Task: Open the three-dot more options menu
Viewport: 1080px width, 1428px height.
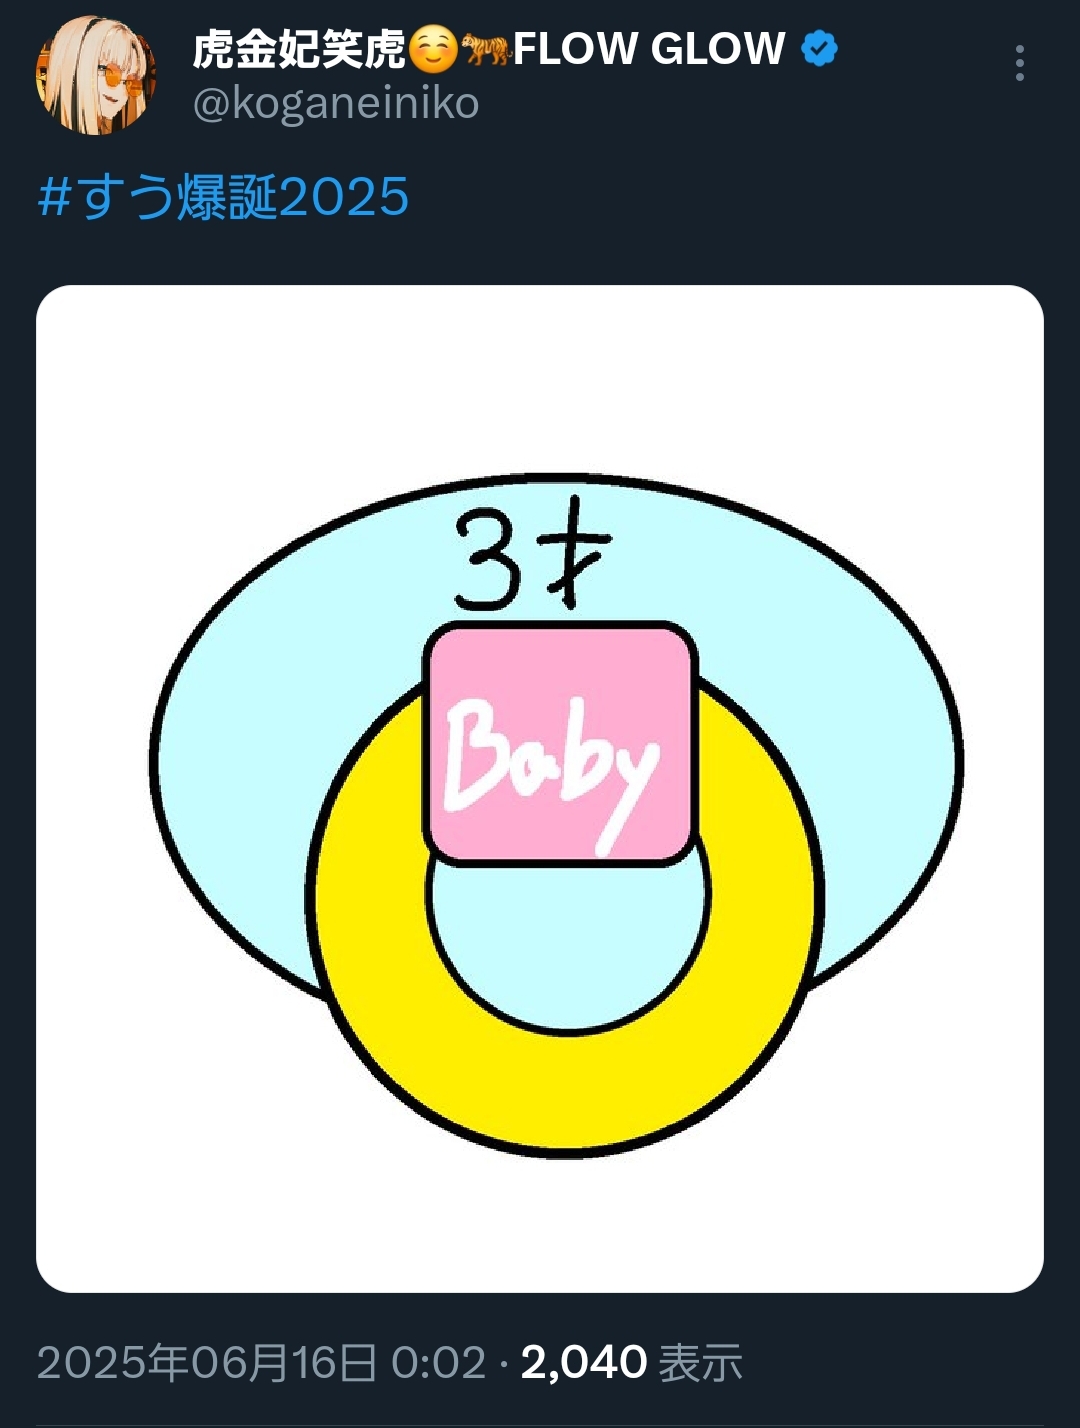Action: click(1019, 63)
